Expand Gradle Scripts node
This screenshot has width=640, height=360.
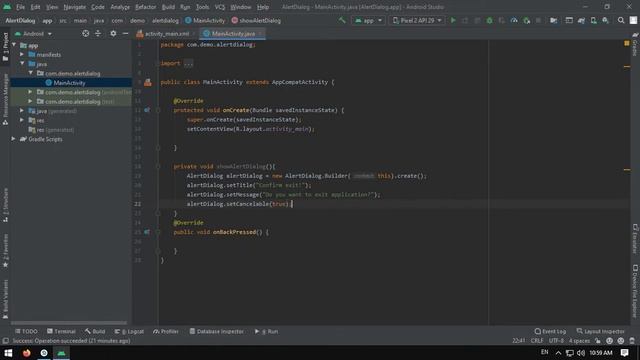point(13,139)
